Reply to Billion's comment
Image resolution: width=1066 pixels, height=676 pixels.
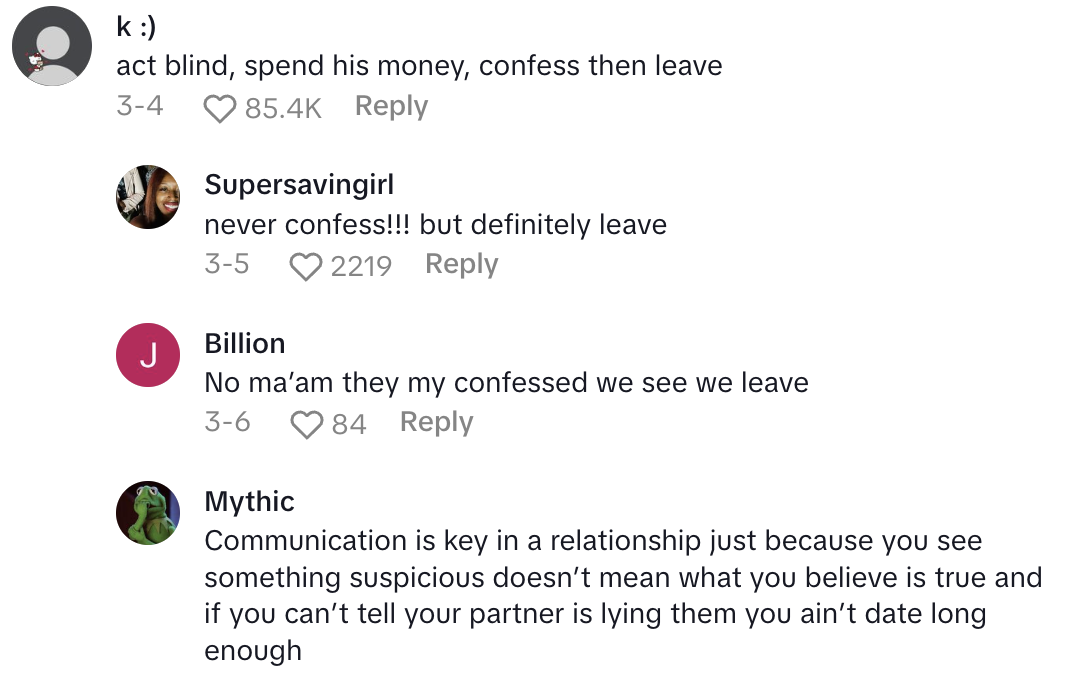[x=436, y=422]
